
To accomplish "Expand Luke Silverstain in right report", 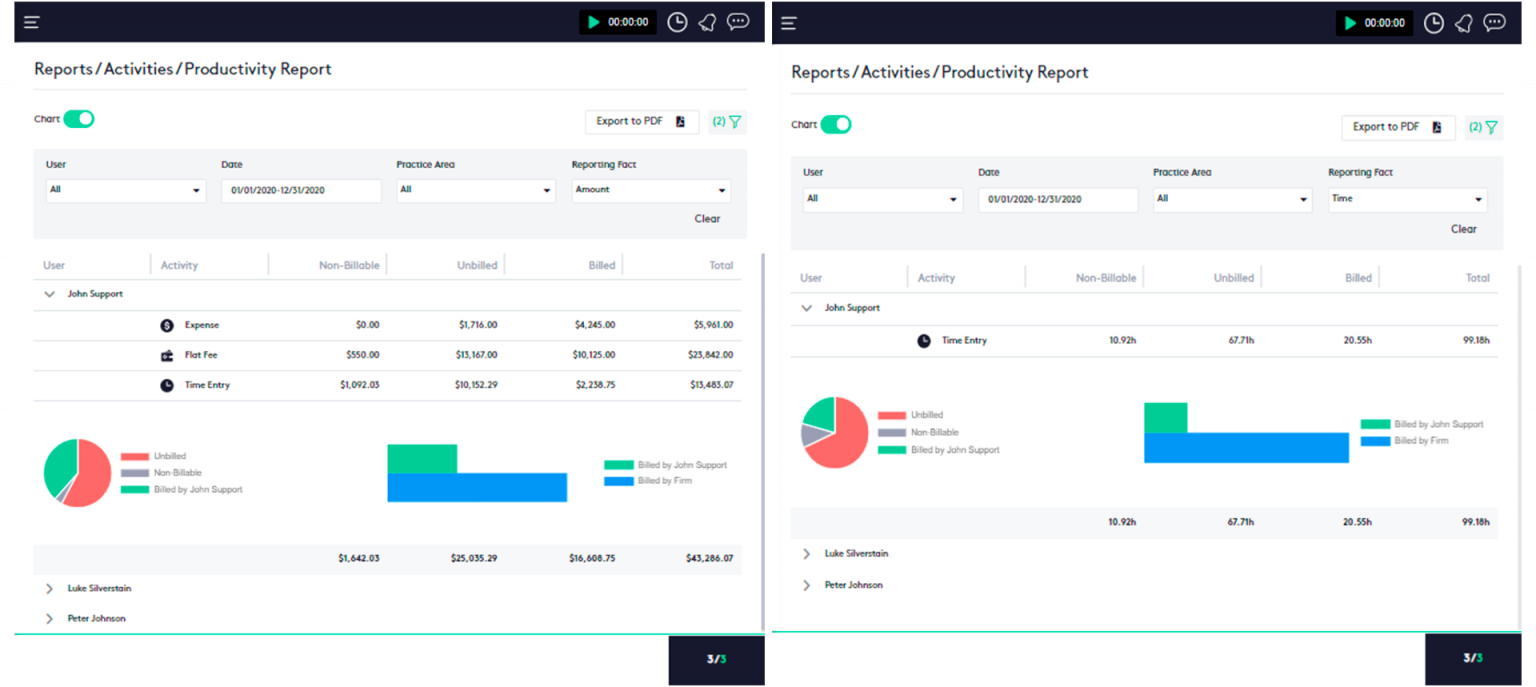I will click(x=806, y=553).
